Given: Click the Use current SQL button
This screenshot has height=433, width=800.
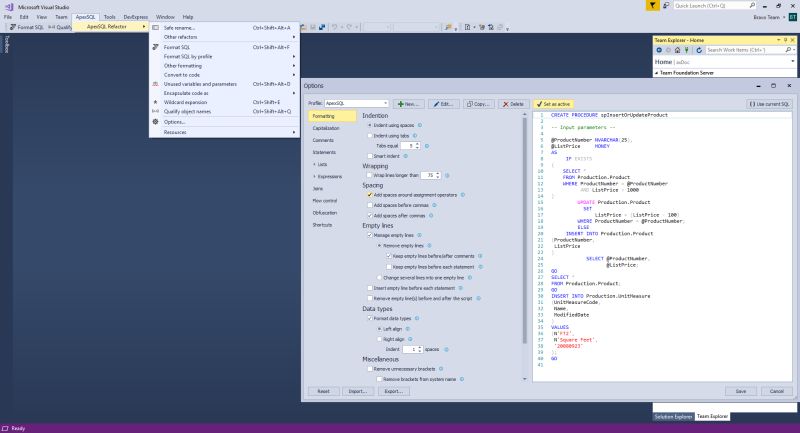Looking at the screenshot, I should (x=769, y=104).
